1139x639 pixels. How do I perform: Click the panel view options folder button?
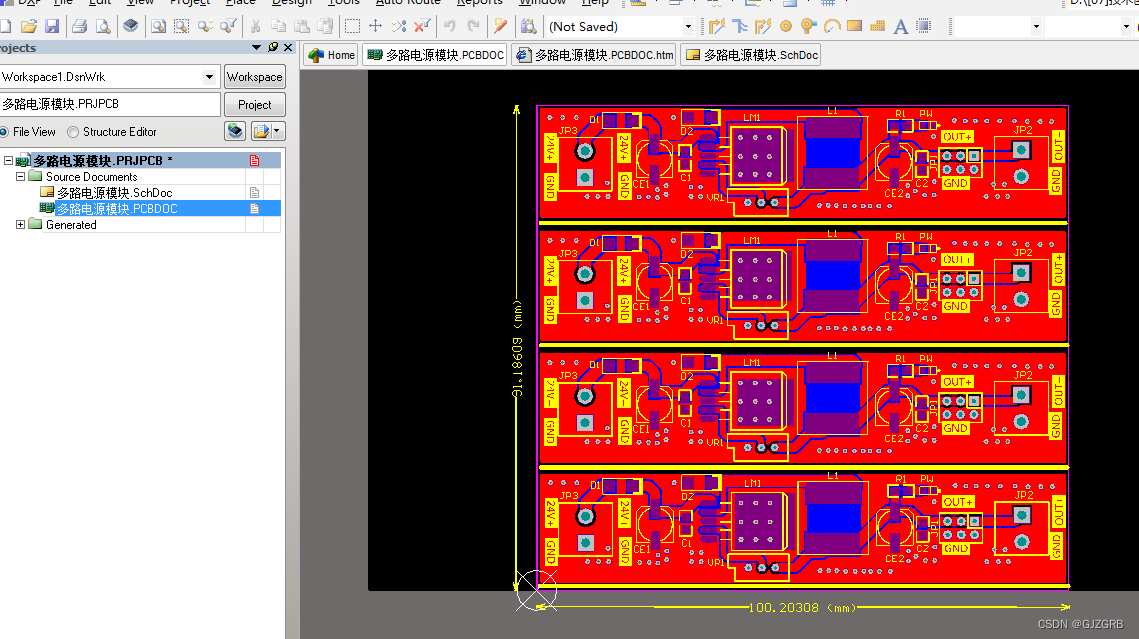pyautogui.click(x=261, y=131)
